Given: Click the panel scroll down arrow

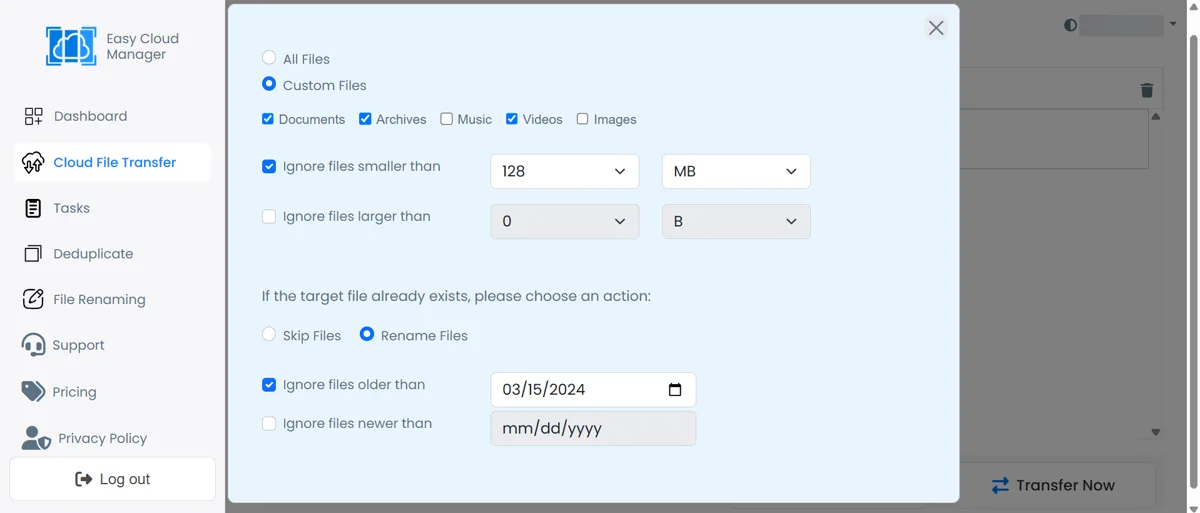Looking at the screenshot, I should 1156,432.
